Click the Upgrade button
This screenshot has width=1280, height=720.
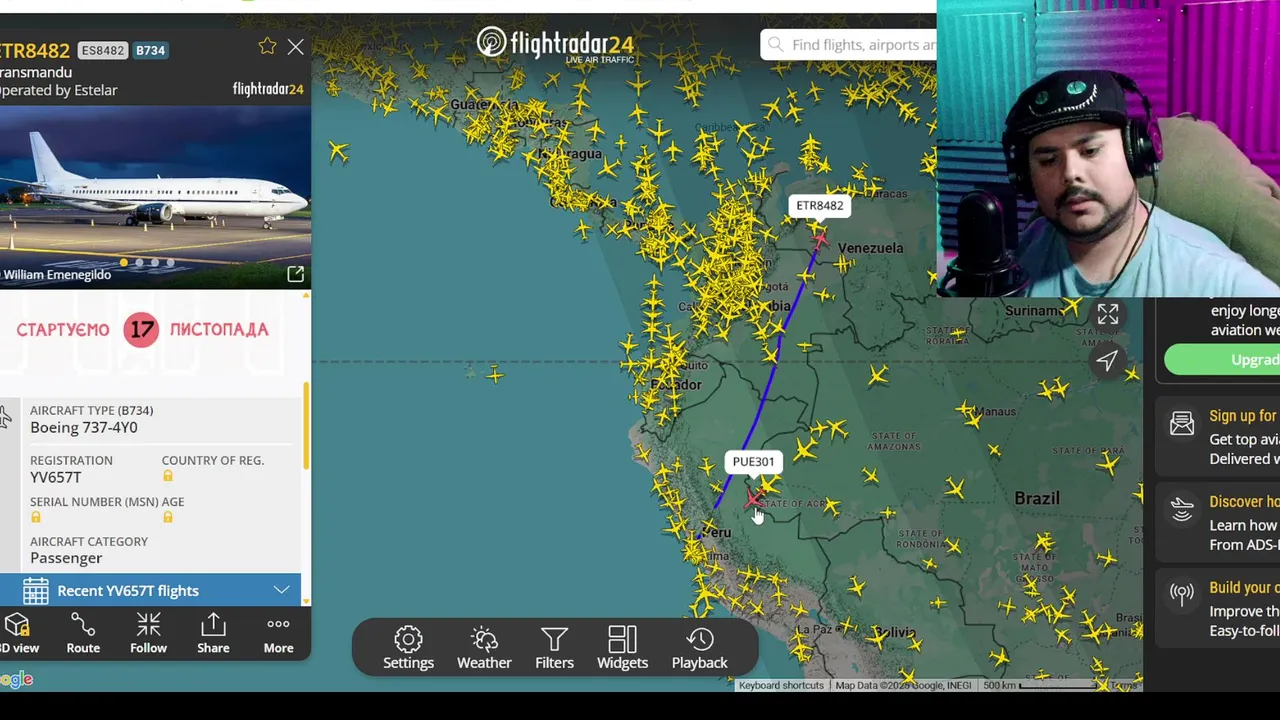[x=1223, y=360]
